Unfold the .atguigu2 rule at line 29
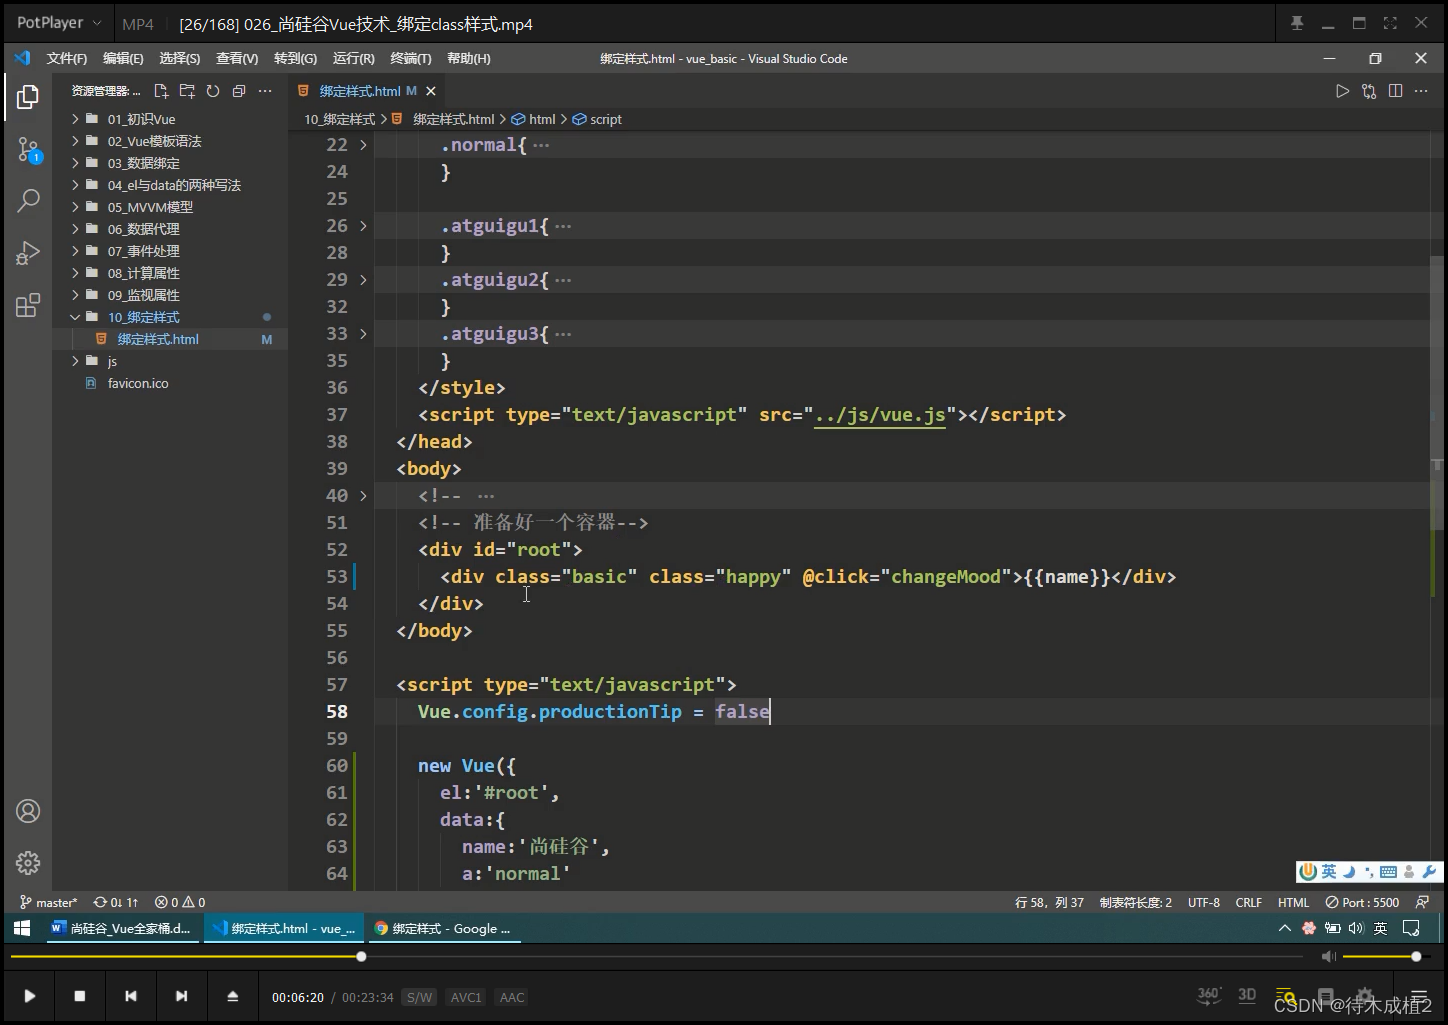Screen dimensions: 1448x1025 363,280
